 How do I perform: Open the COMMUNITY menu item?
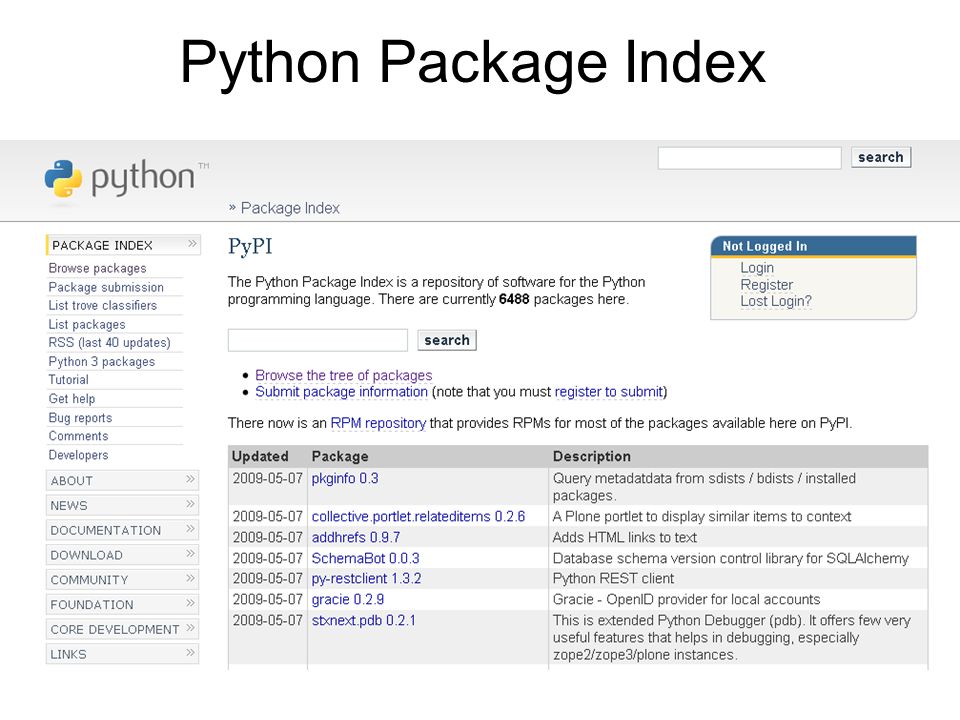tap(122, 580)
